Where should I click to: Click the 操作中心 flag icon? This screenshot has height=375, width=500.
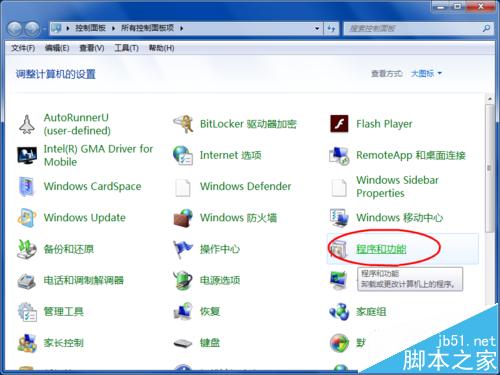(x=183, y=249)
